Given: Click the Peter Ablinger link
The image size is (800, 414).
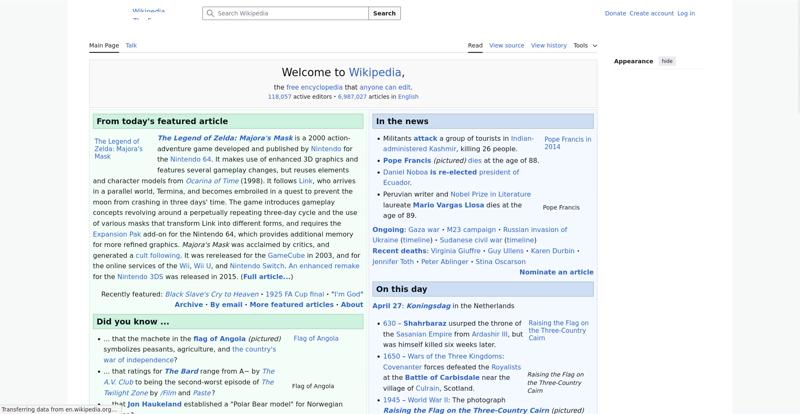Looking at the screenshot, I should (x=444, y=261).
